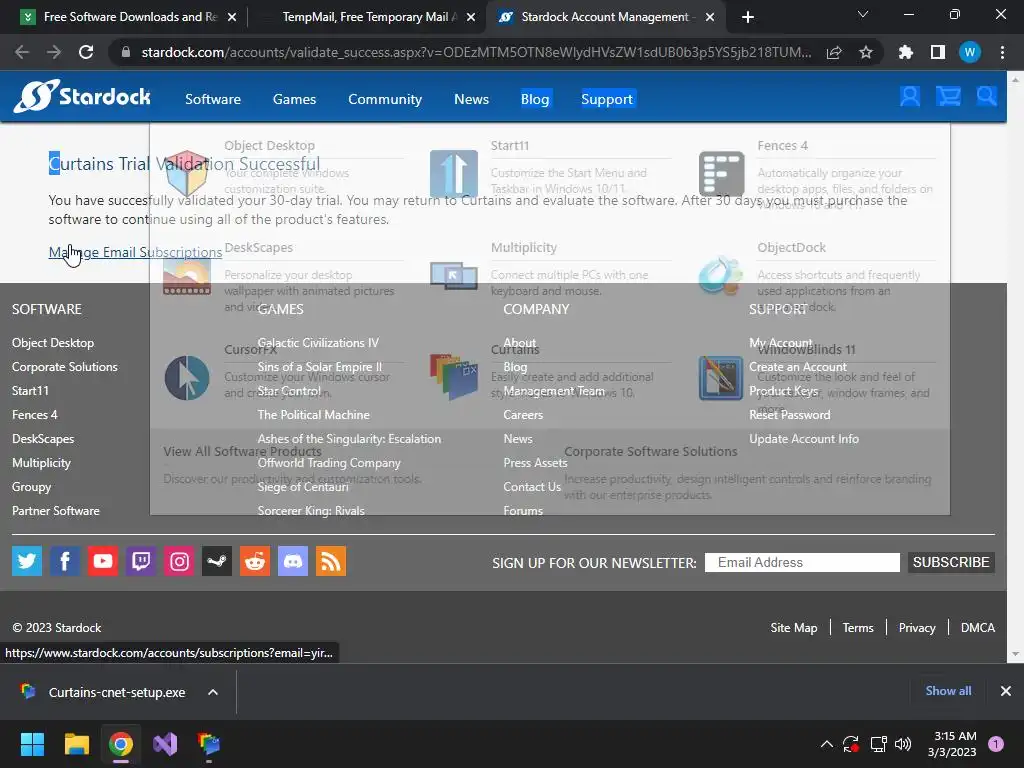
Task: Open The Political Machine link
Action: tap(313, 415)
